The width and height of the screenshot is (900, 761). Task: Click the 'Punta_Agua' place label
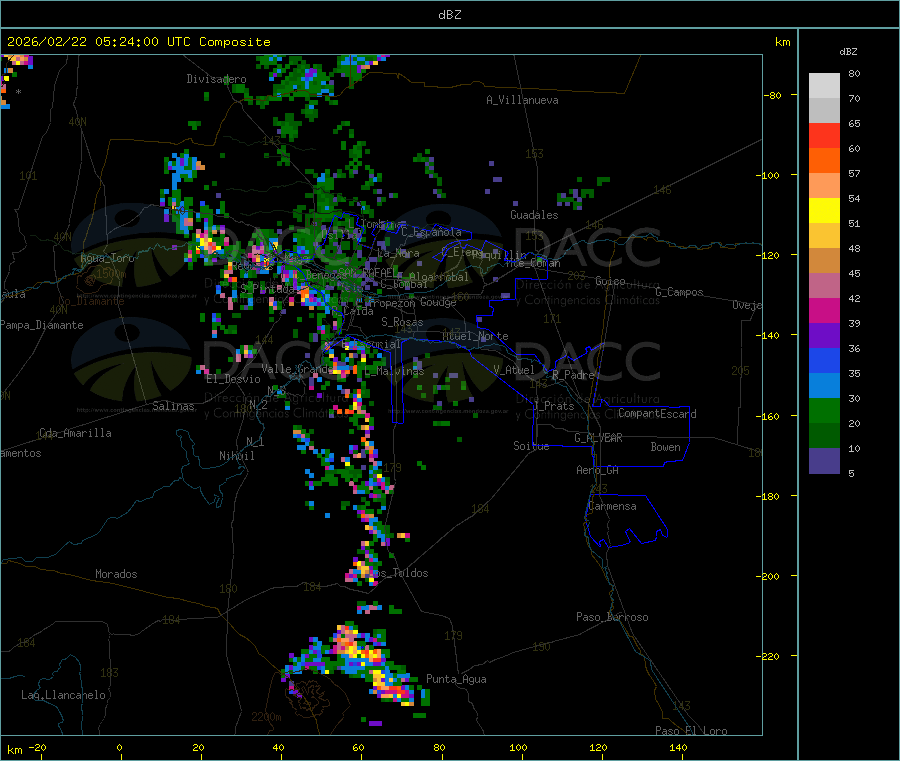tap(456, 679)
